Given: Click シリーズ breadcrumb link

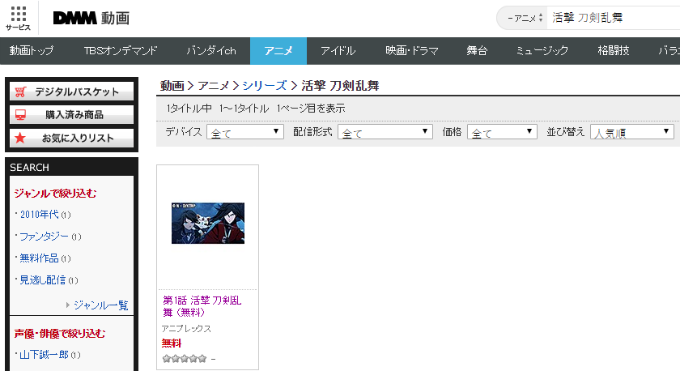Looking at the screenshot, I should point(265,85).
